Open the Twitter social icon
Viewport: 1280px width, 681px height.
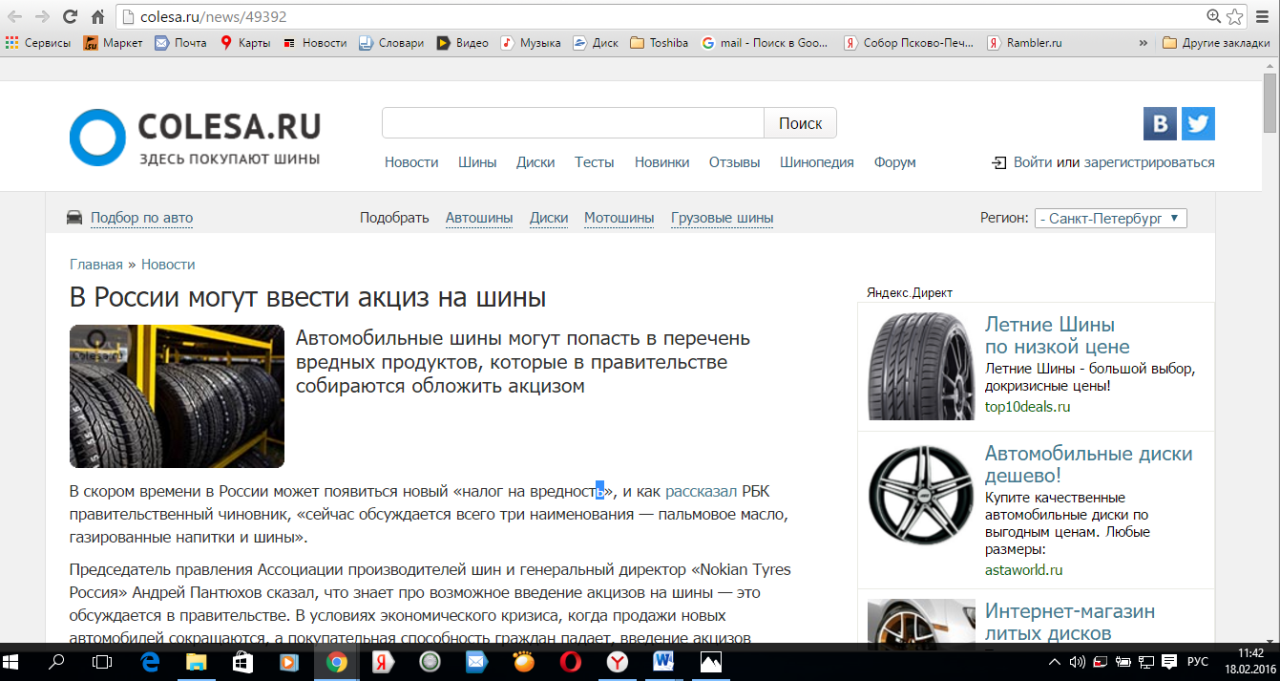(1198, 124)
